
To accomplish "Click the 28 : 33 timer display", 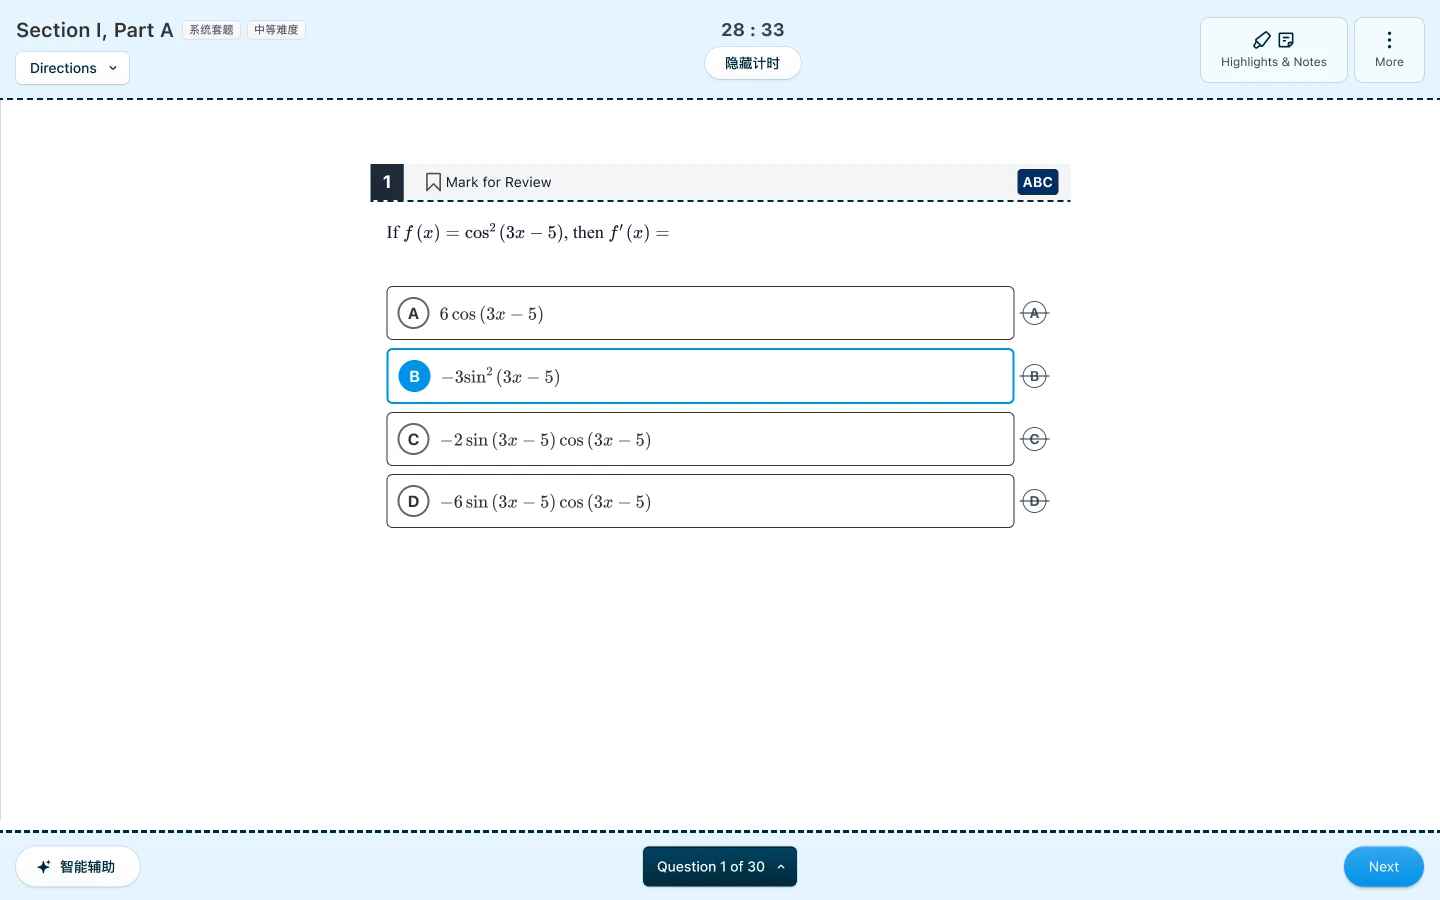I will (753, 30).
